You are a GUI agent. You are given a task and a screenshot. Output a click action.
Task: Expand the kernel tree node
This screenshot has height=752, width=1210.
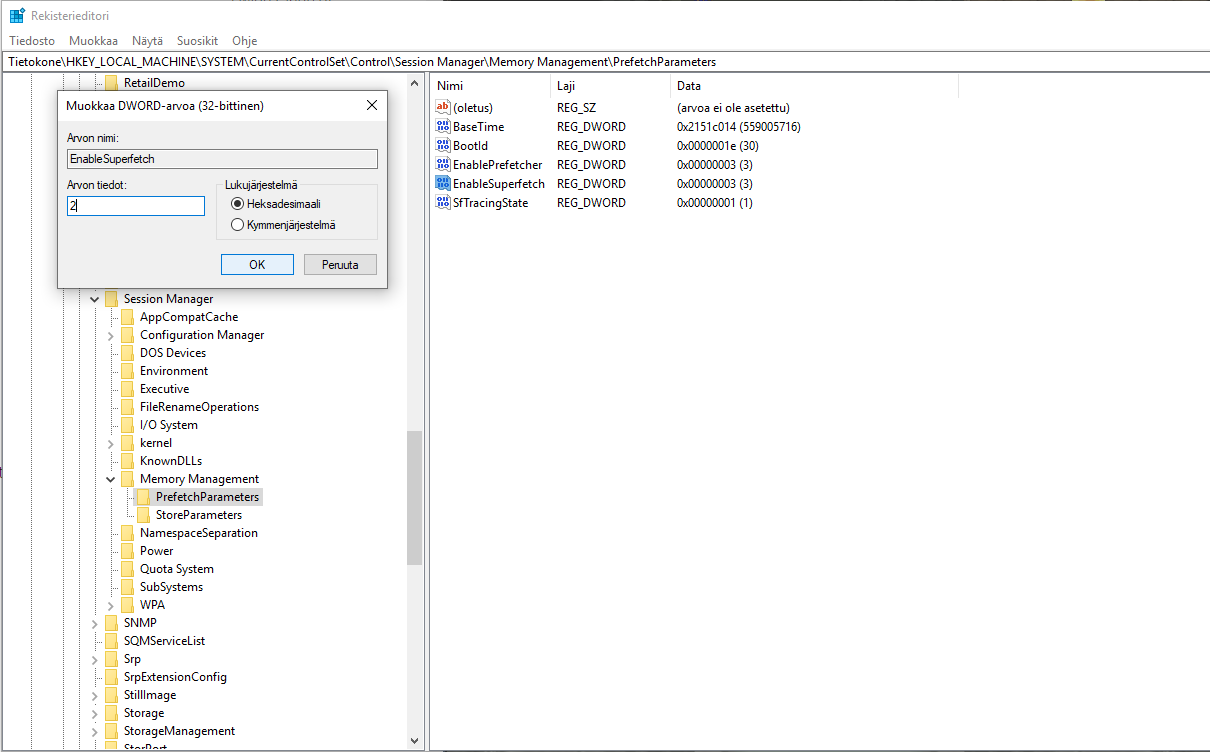tap(111, 443)
